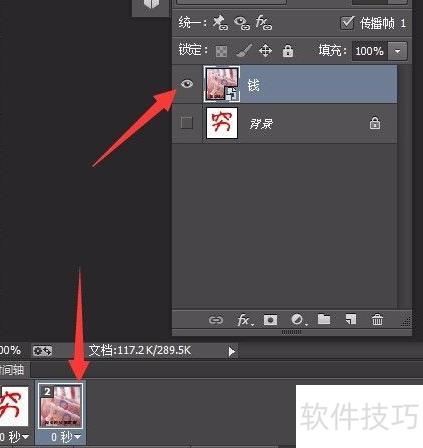Image resolution: width=423 pixels, height=448 pixels.
Task: Create a new layer group folder
Action: 324,319
